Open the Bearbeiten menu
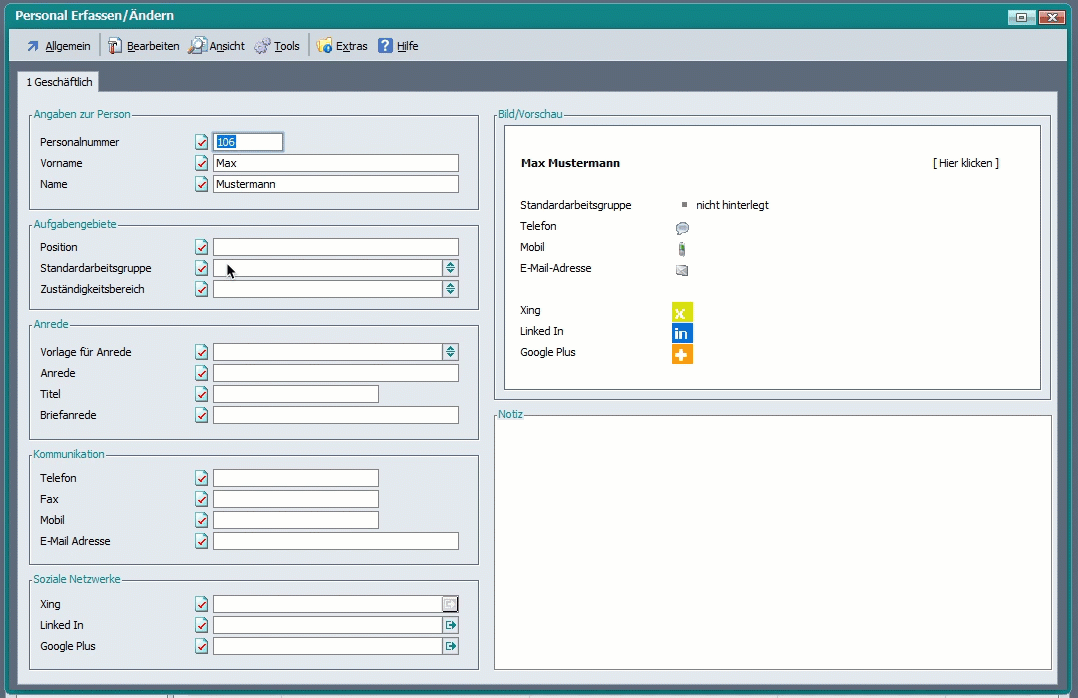This screenshot has height=698, width=1078. [x=144, y=46]
